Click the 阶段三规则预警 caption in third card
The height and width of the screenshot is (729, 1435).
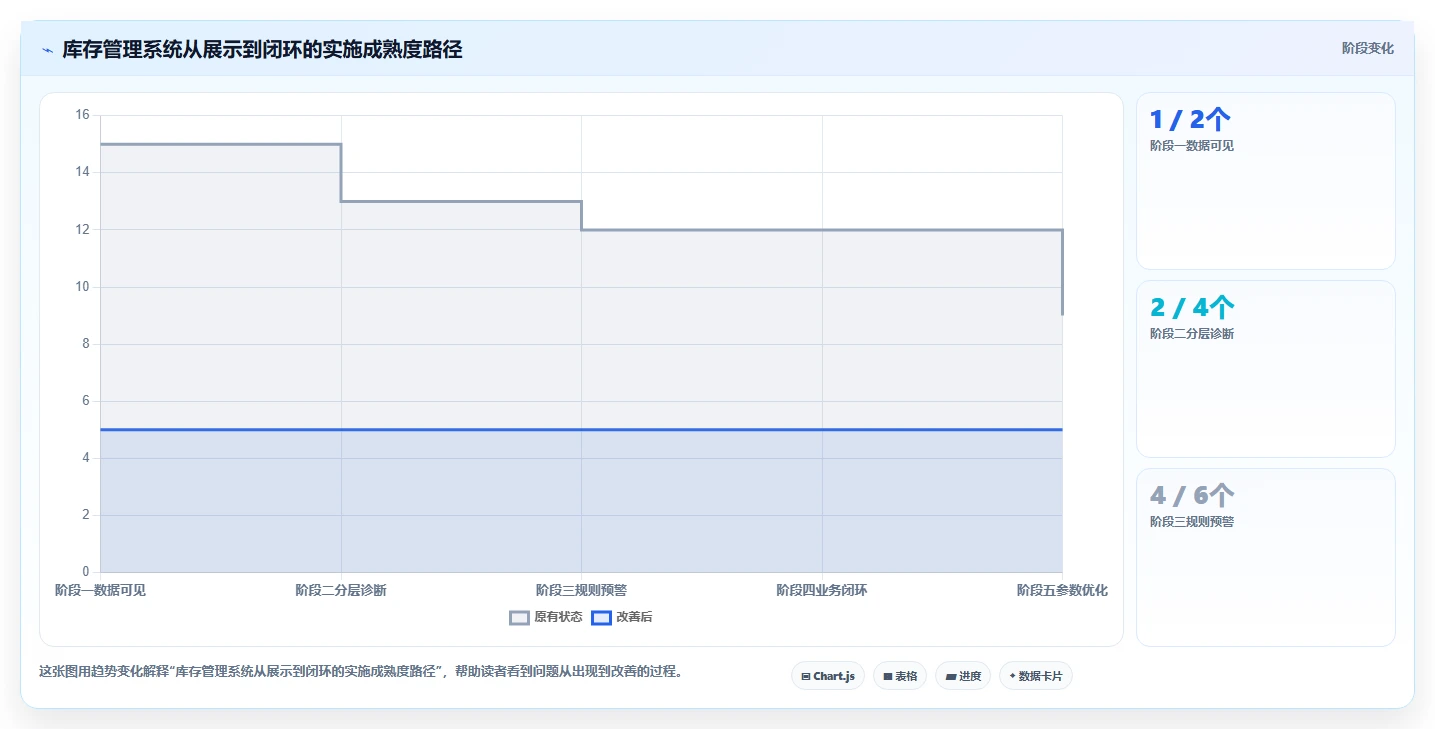(x=1192, y=522)
